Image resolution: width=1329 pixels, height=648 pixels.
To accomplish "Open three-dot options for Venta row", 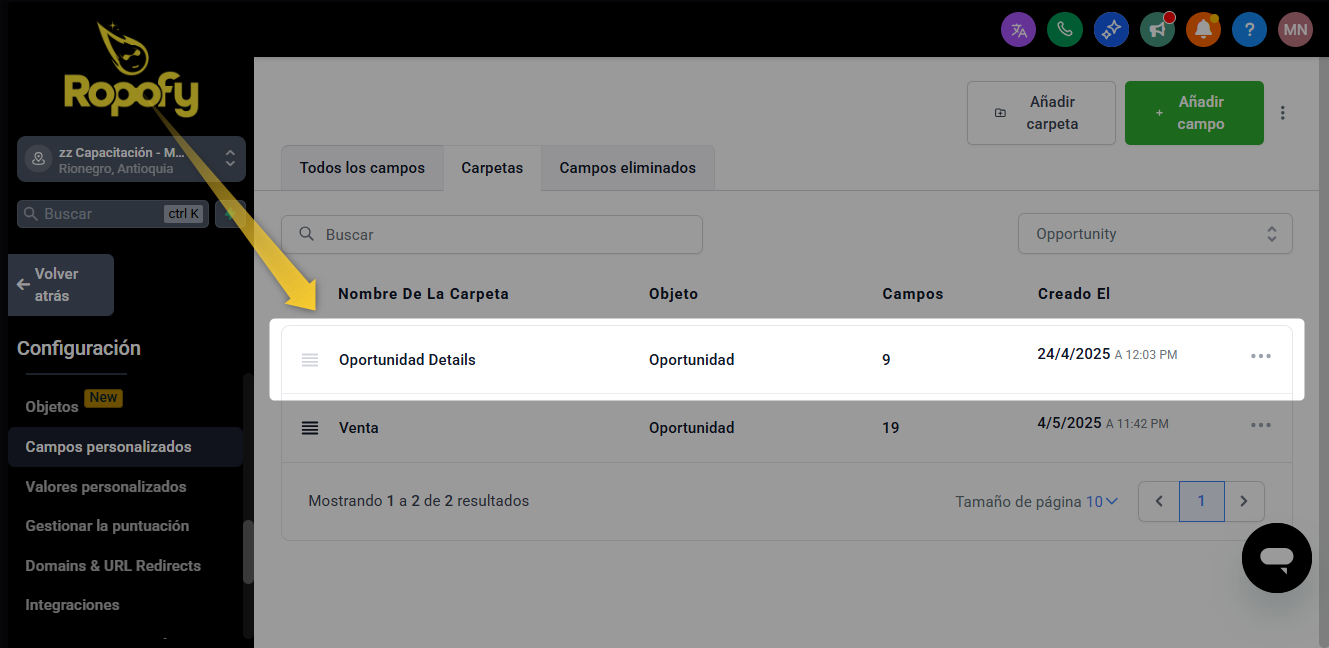I will [x=1260, y=425].
